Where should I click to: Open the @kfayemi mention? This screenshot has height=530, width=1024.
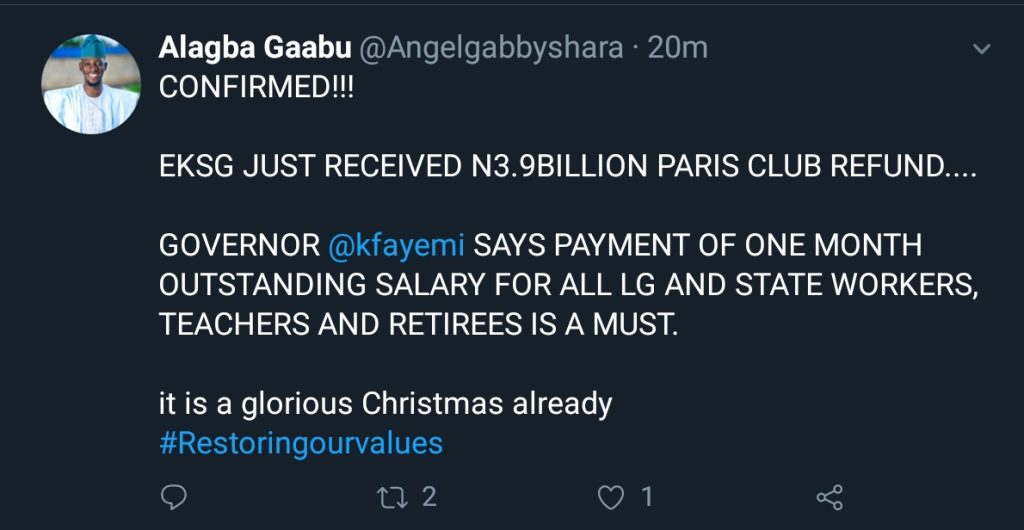[x=397, y=245]
